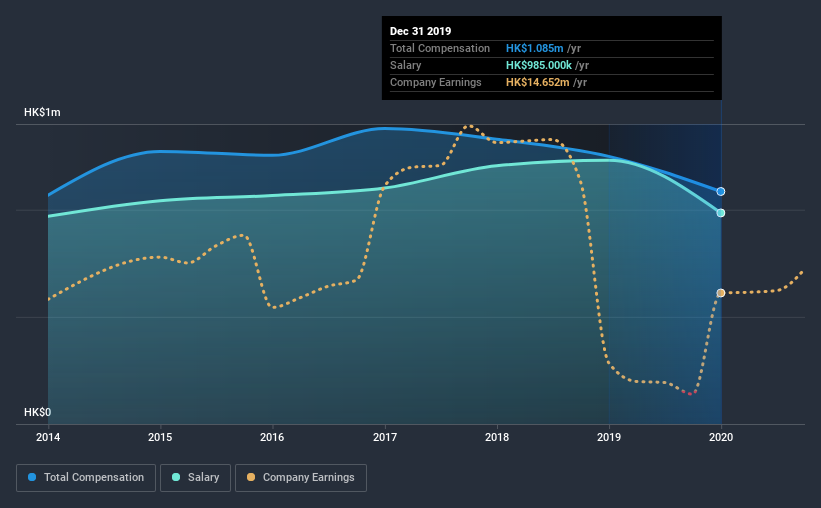Click the 2018 x-axis label
The image size is (821, 508).
[x=497, y=437]
